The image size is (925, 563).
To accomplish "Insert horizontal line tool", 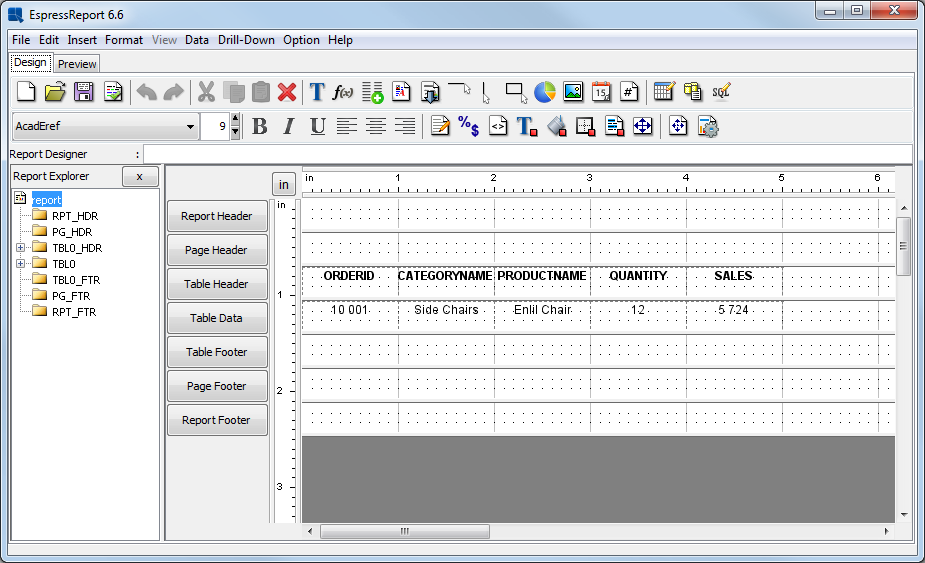I will pos(459,89).
